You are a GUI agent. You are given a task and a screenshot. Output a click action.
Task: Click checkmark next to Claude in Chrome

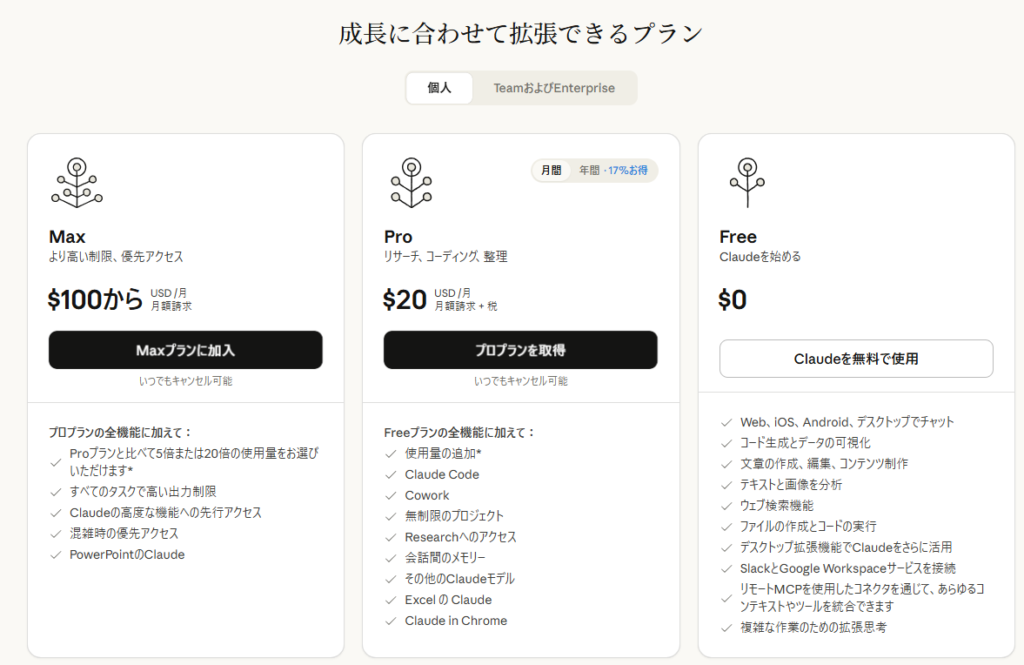(x=391, y=621)
